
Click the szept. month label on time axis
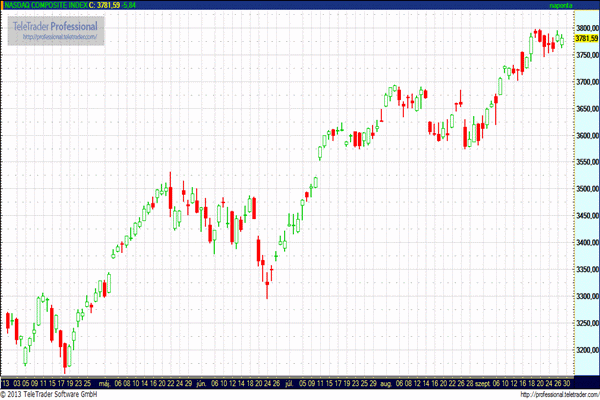coord(481,383)
